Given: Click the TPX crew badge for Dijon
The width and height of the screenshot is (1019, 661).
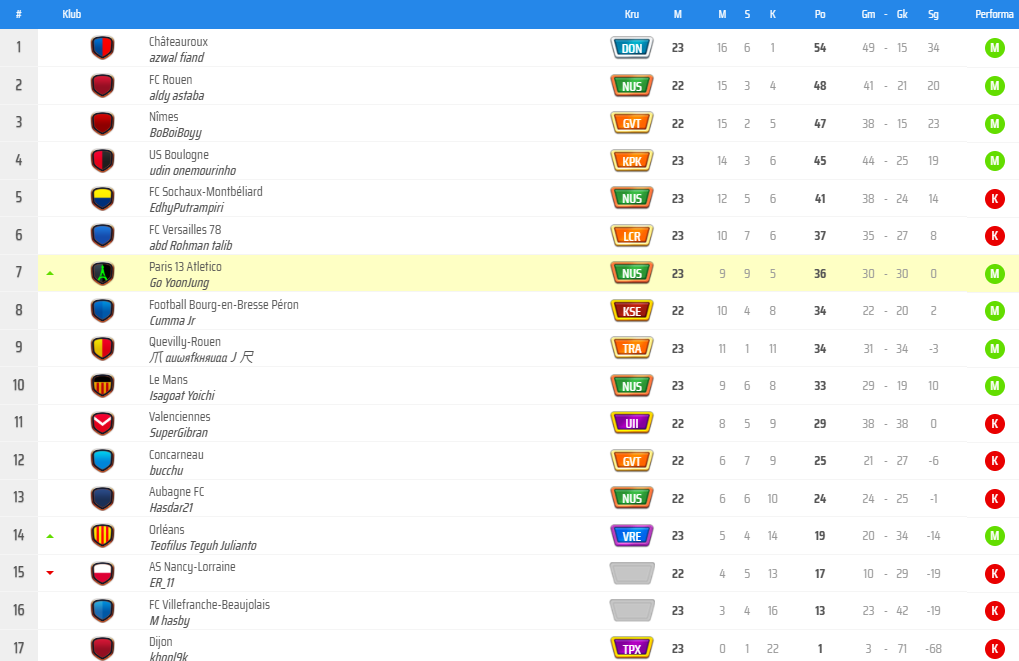Looking at the screenshot, I should pos(632,649).
